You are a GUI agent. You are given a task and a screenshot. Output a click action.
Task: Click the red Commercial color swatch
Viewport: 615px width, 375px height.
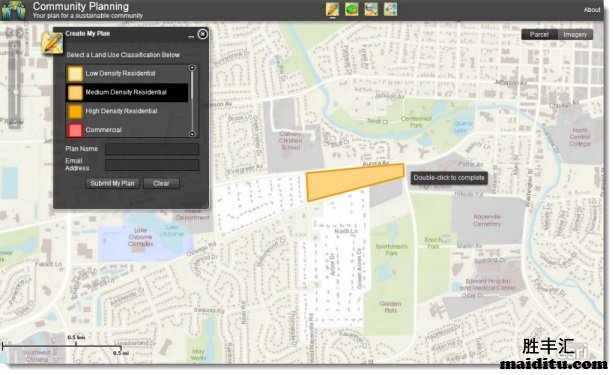click(75, 130)
